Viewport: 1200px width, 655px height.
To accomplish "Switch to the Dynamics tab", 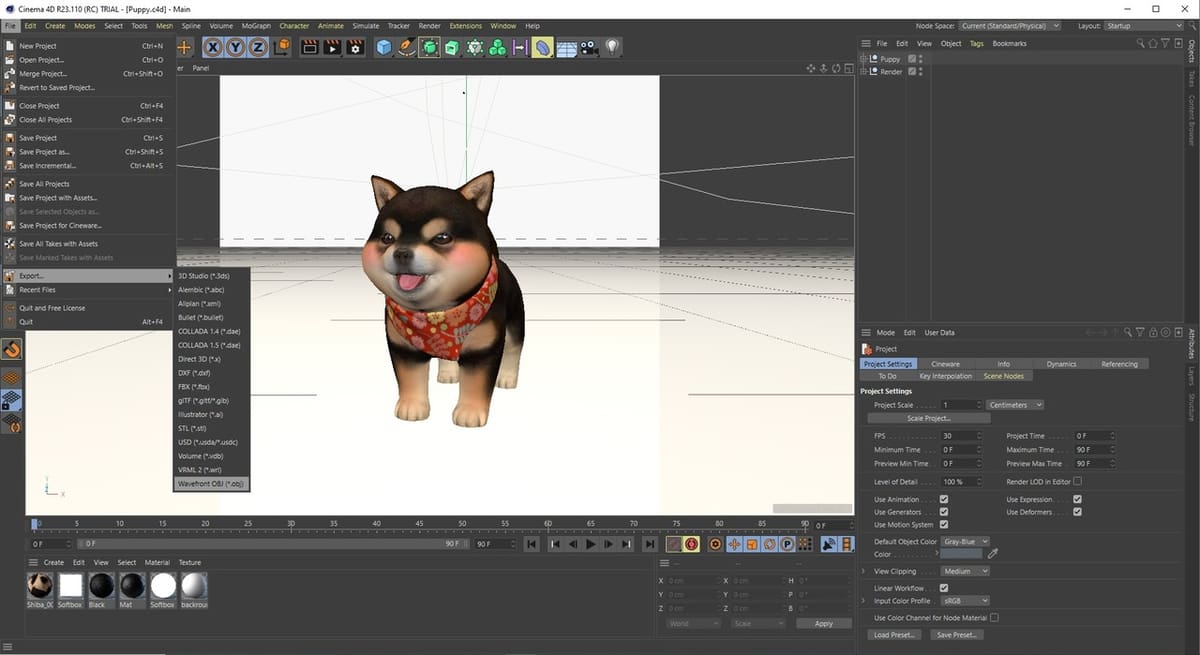I will tap(1061, 364).
